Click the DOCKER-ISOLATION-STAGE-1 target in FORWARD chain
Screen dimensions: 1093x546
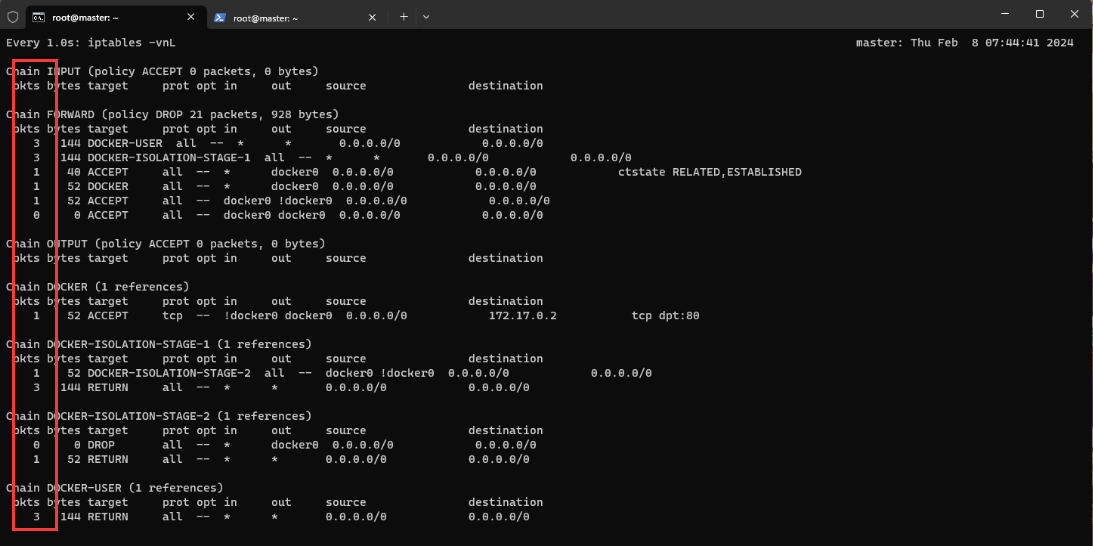pos(169,158)
